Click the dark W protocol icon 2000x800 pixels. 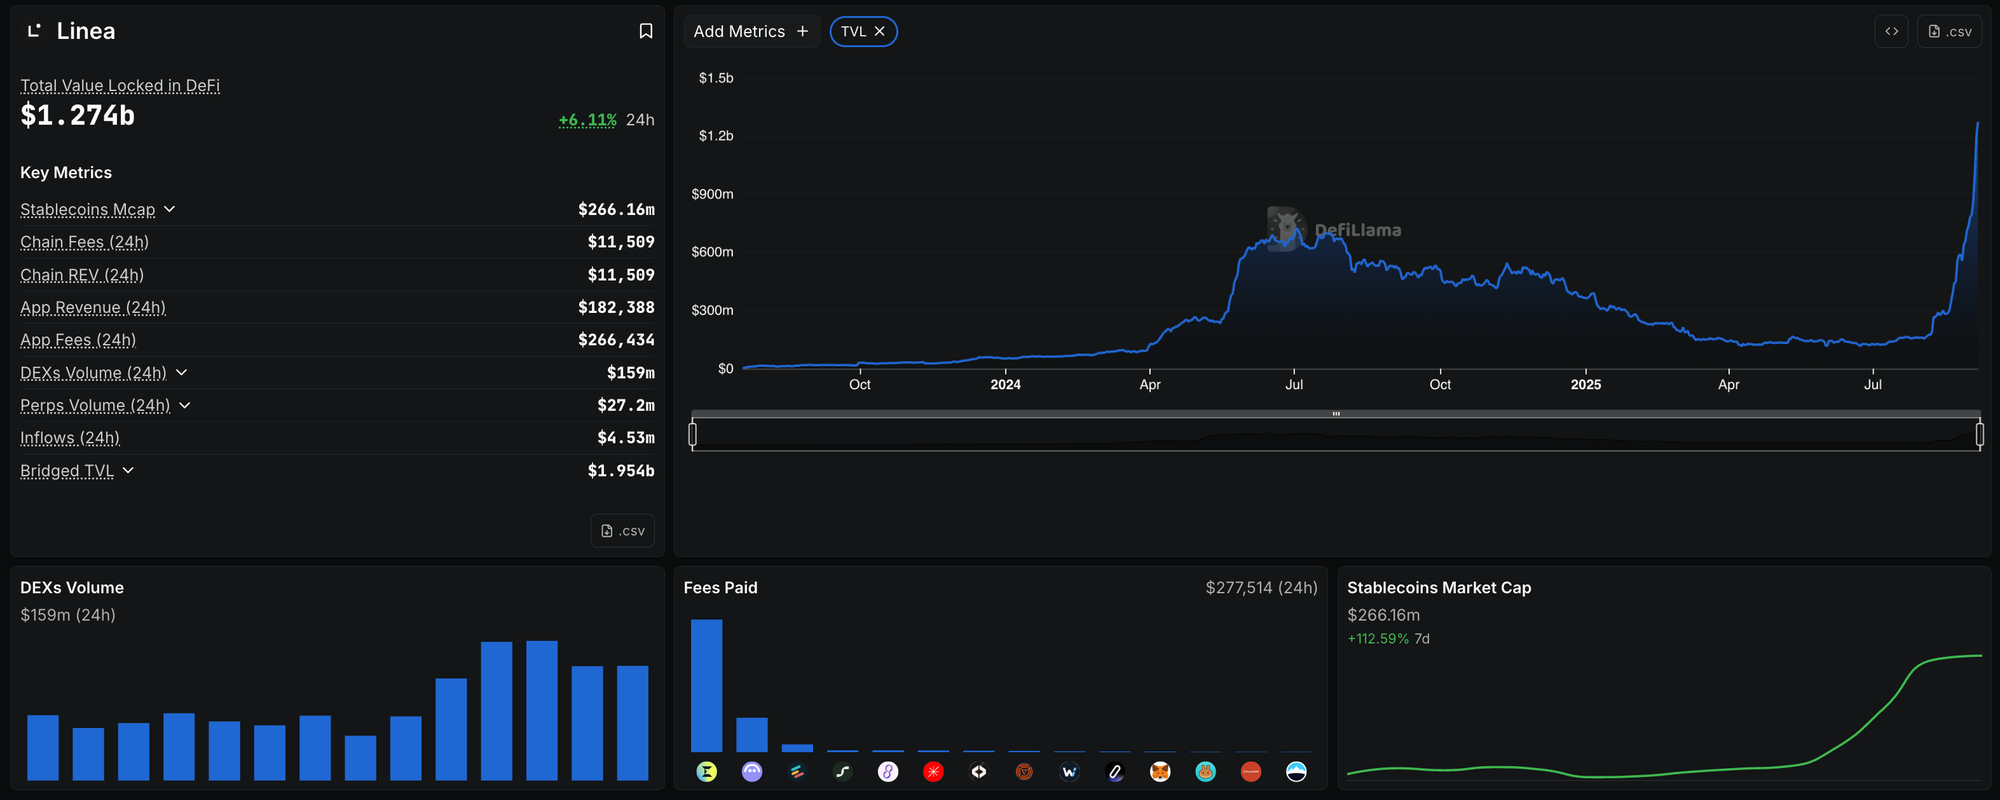pos(1069,771)
